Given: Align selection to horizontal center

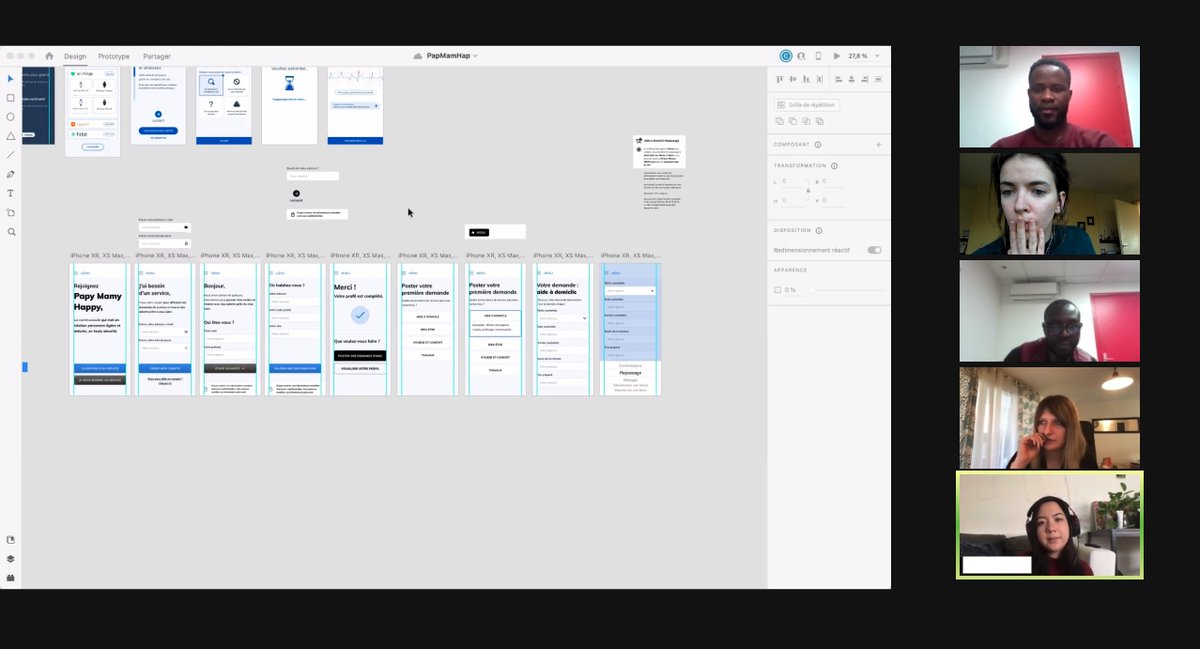Looking at the screenshot, I should (851, 79).
